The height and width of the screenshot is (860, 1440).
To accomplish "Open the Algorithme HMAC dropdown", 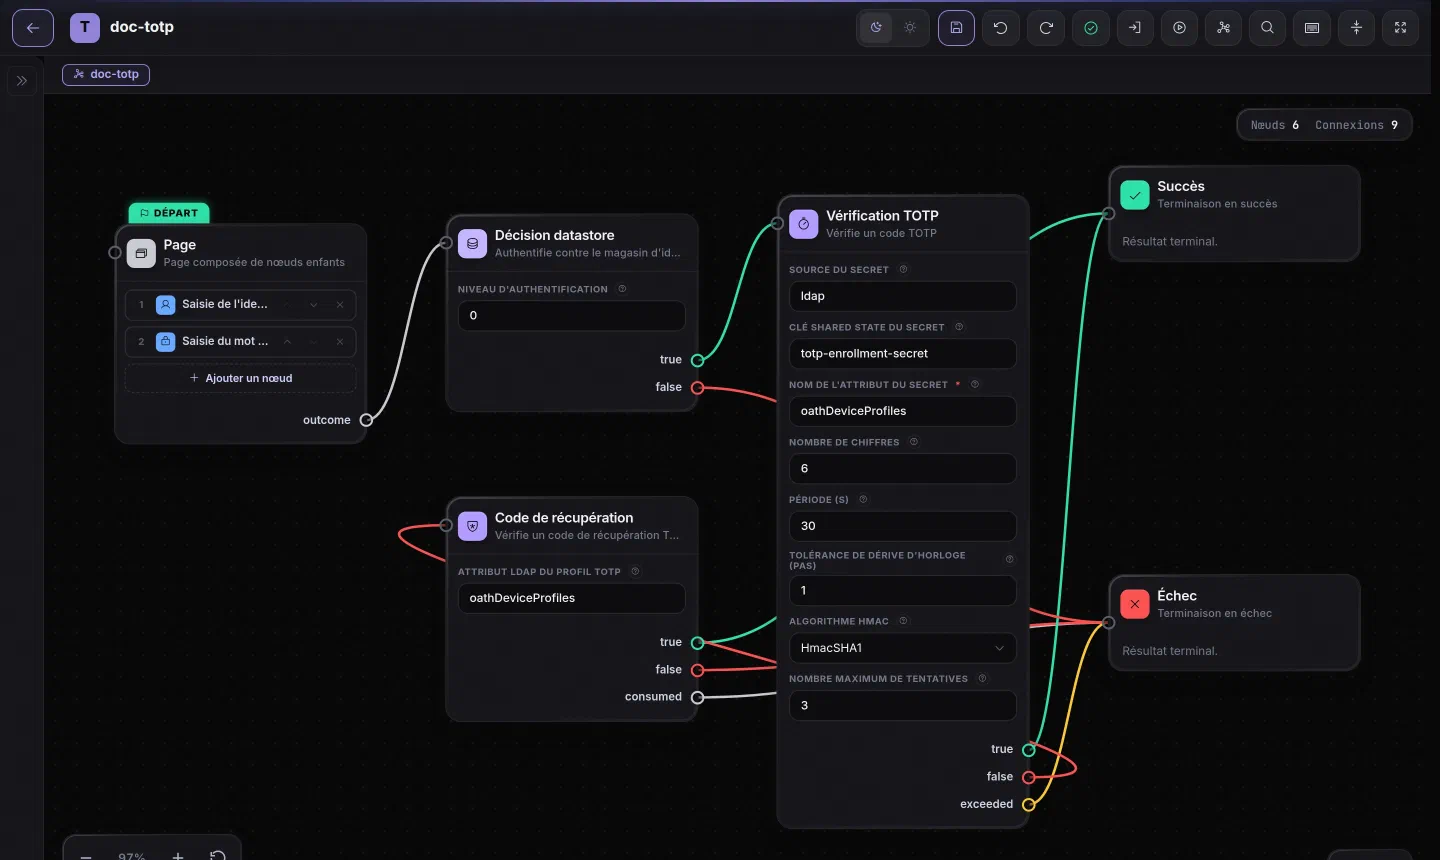I will (902, 648).
